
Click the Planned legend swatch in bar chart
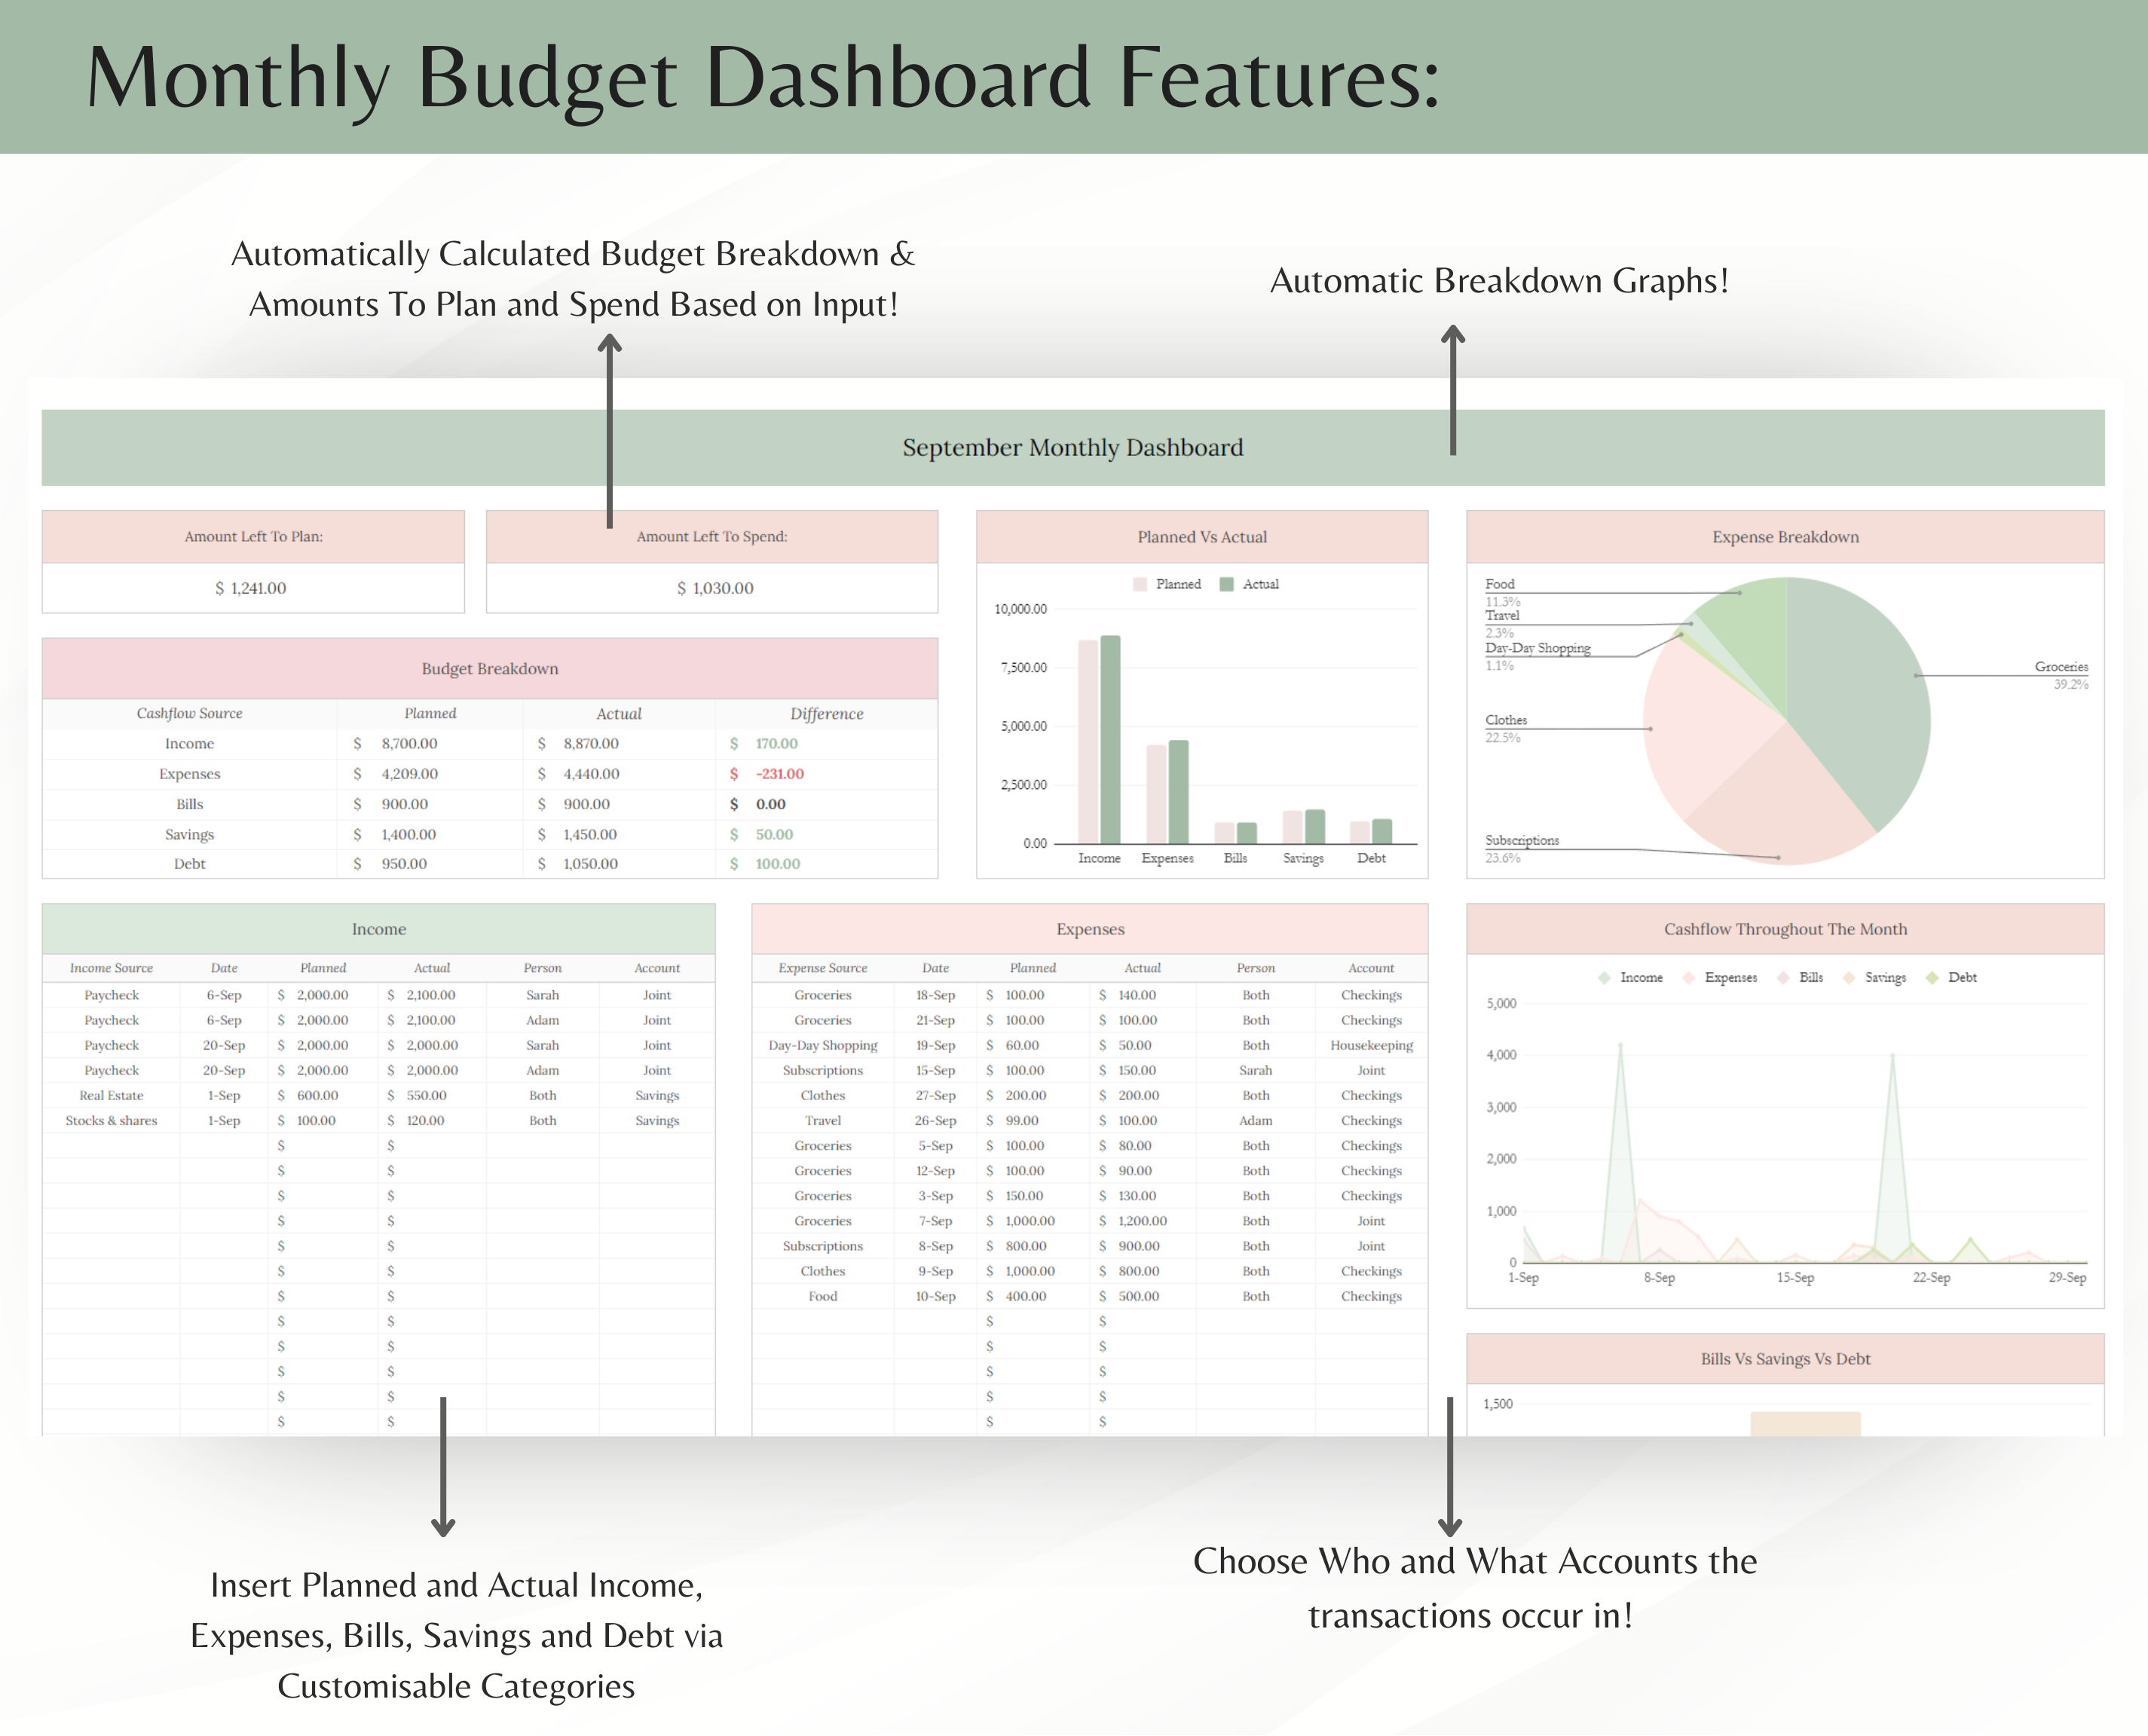pos(1139,584)
